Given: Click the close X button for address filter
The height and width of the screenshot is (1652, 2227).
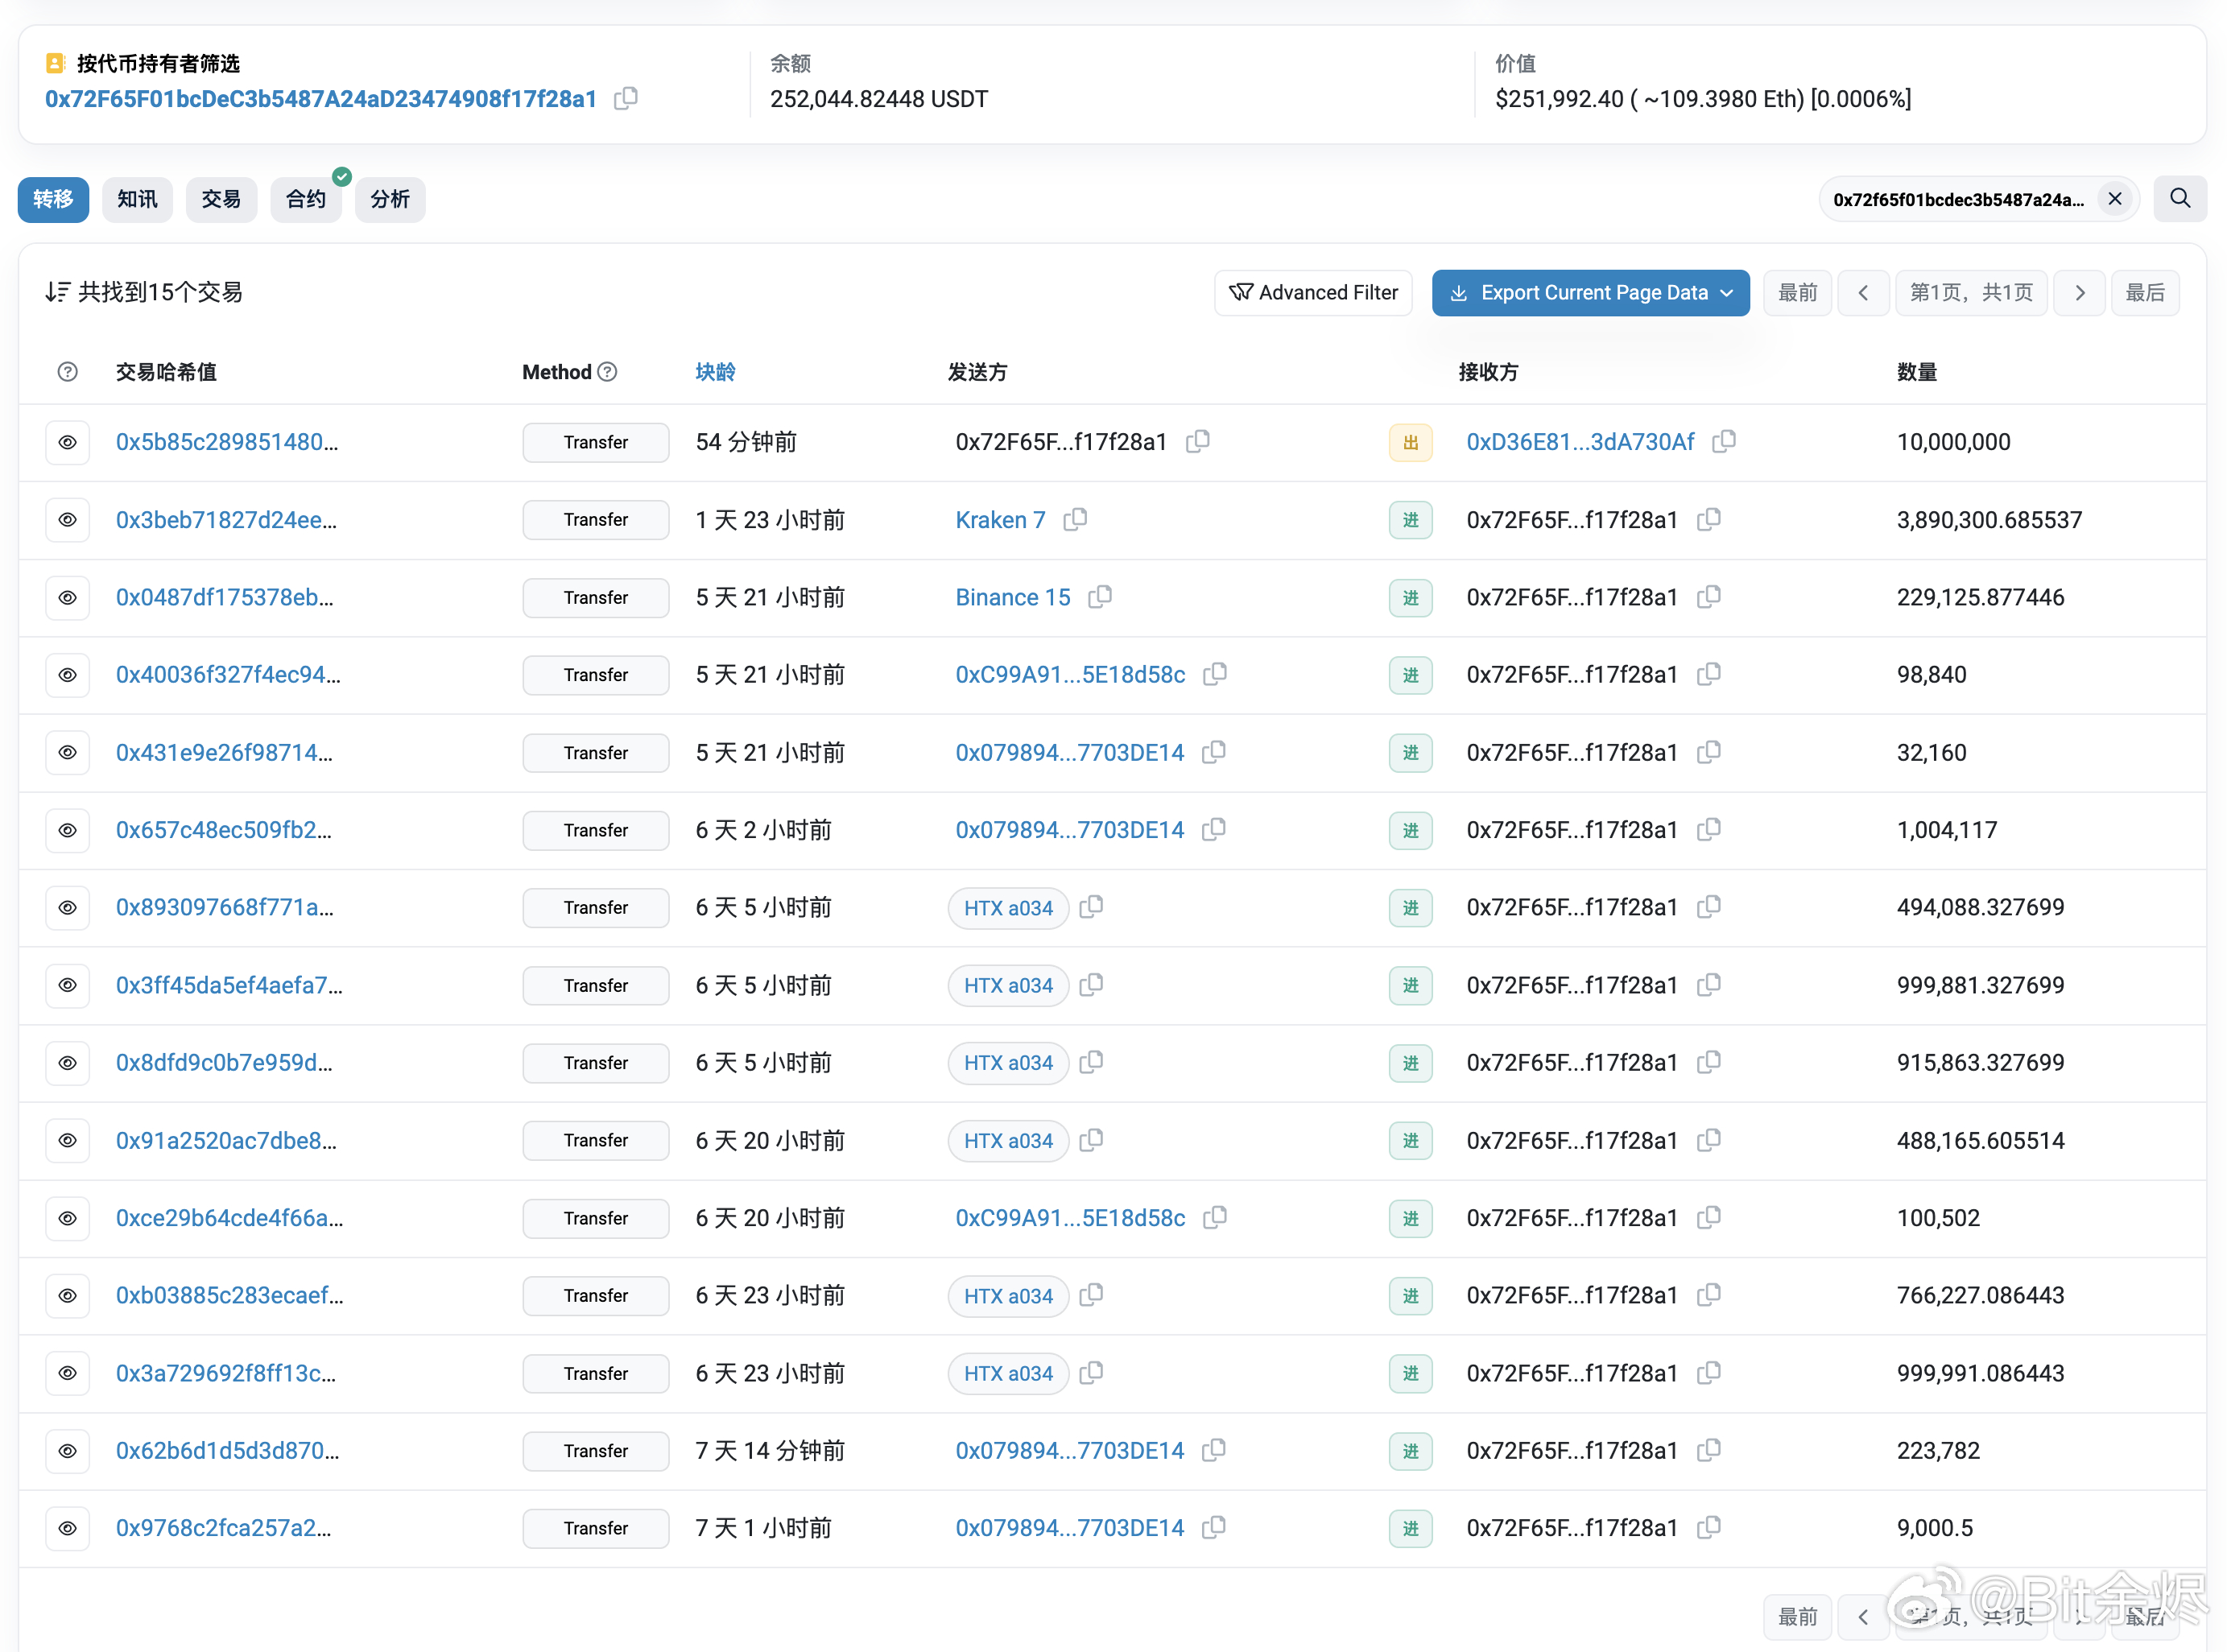Looking at the screenshot, I should [2118, 200].
